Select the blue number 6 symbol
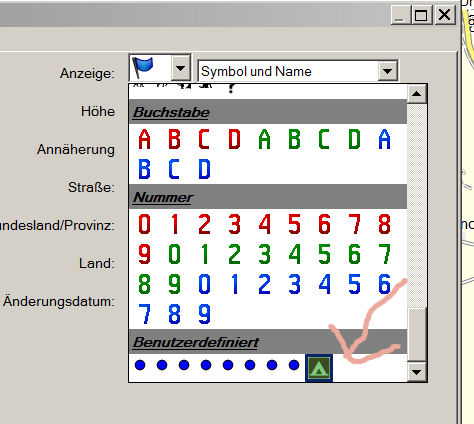Screen dimensions: 474x424 [384, 284]
